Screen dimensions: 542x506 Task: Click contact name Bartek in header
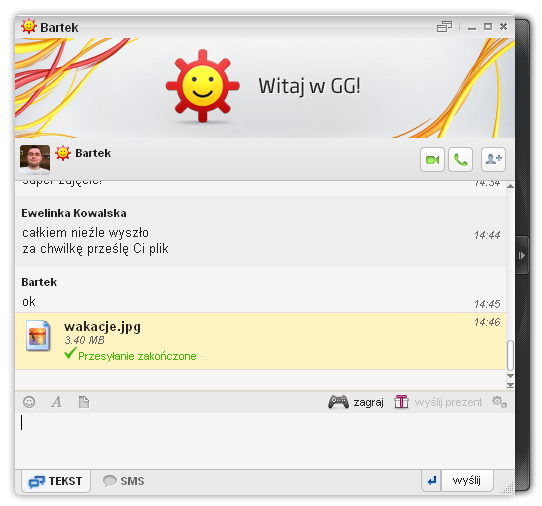[93, 153]
